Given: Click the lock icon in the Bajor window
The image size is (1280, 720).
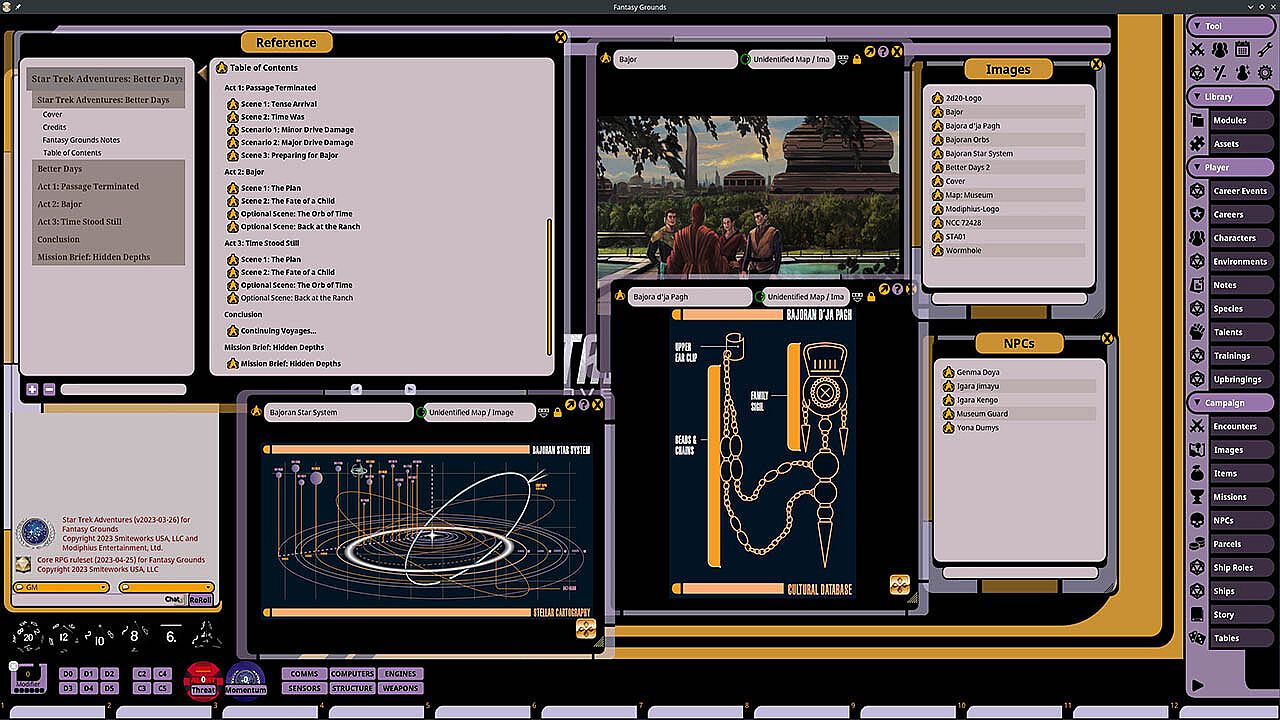Looking at the screenshot, I should tap(857, 59).
